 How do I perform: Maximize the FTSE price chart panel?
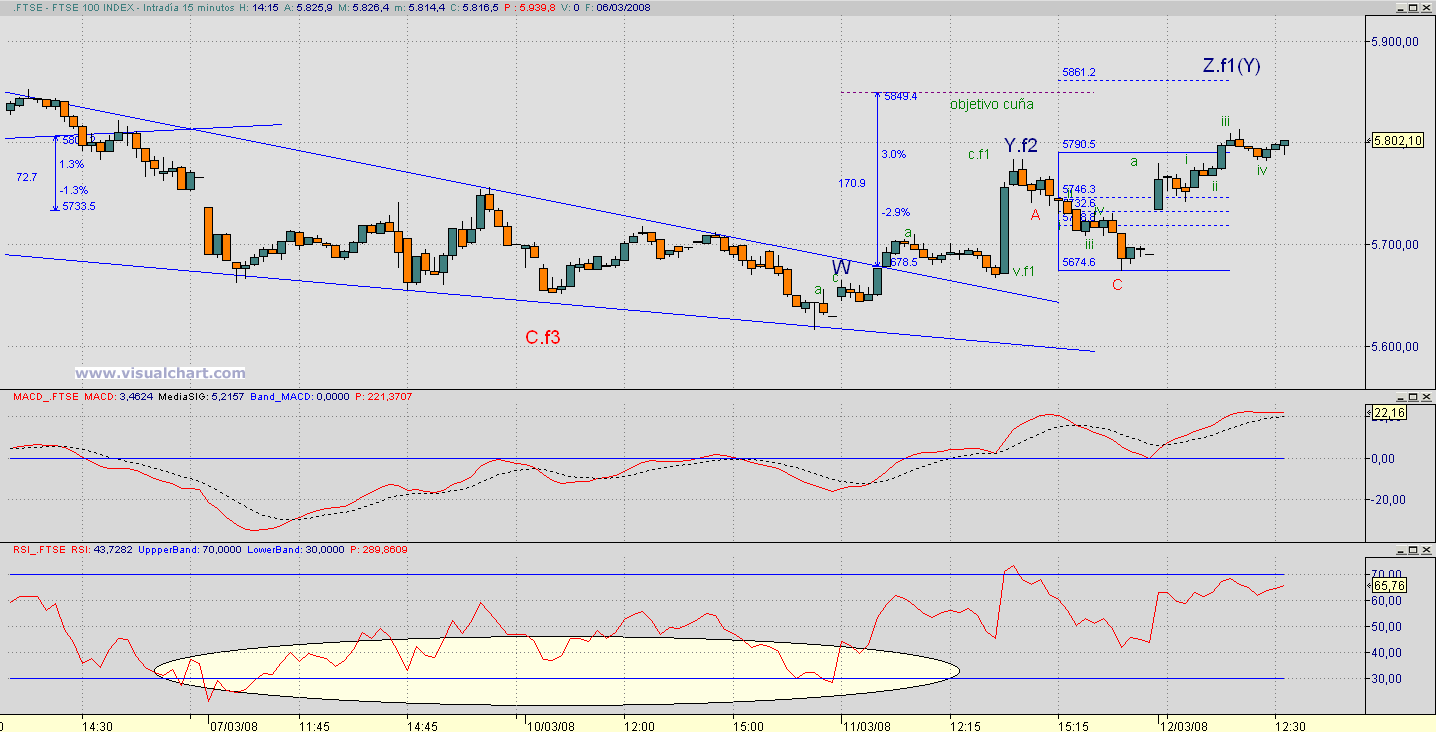[x=1411, y=7]
